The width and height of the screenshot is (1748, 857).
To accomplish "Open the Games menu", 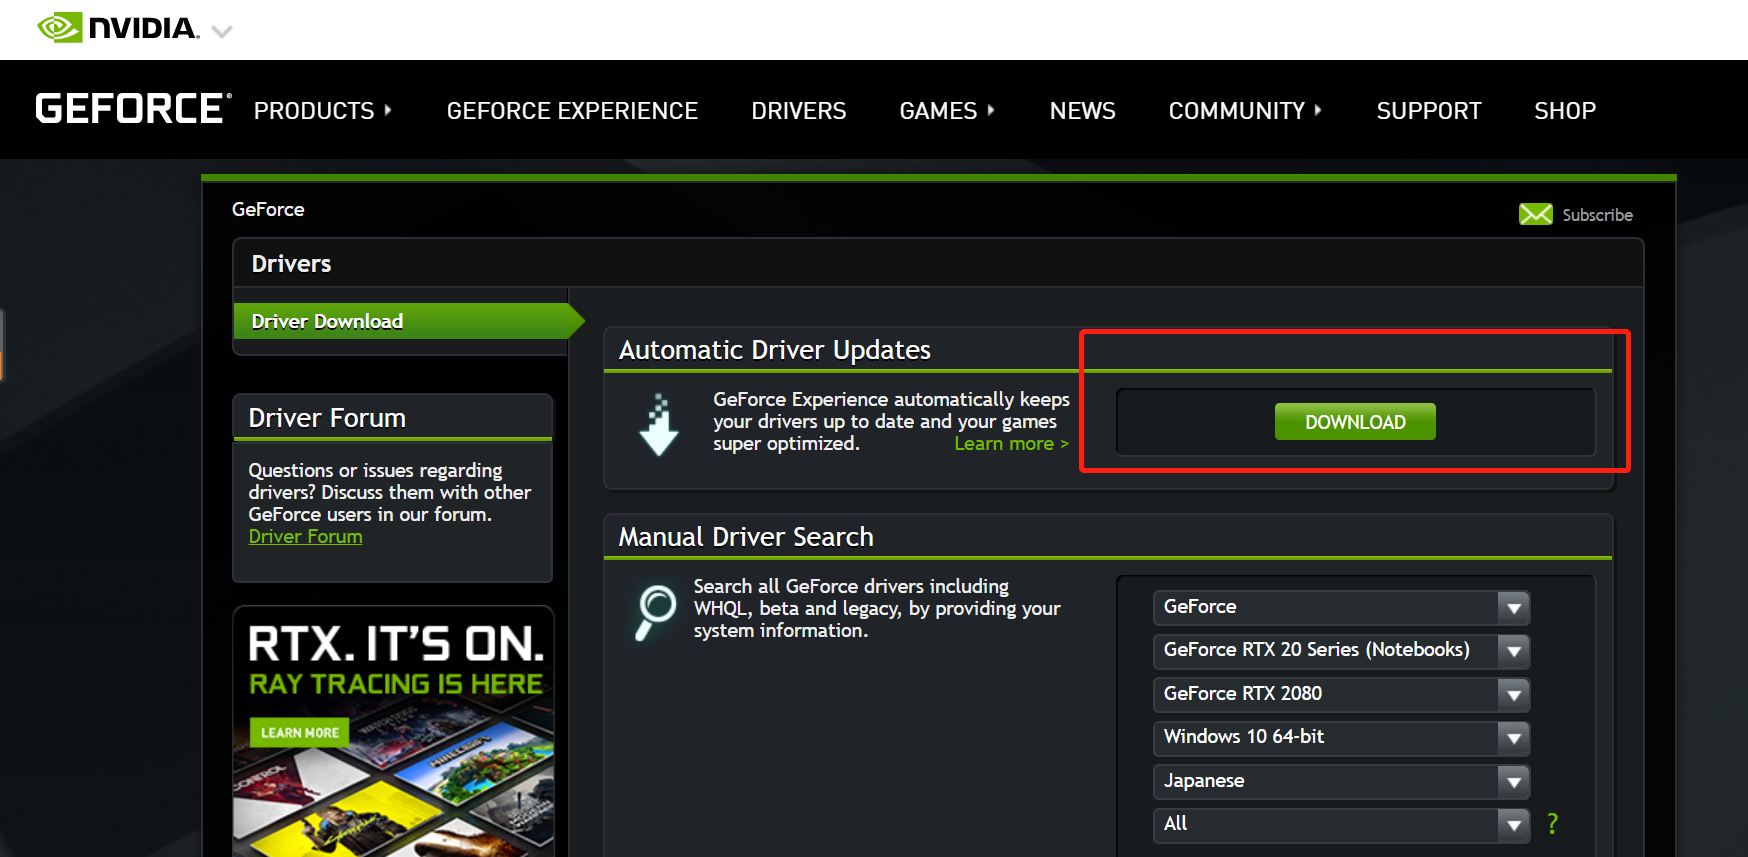I will point(947,111).
